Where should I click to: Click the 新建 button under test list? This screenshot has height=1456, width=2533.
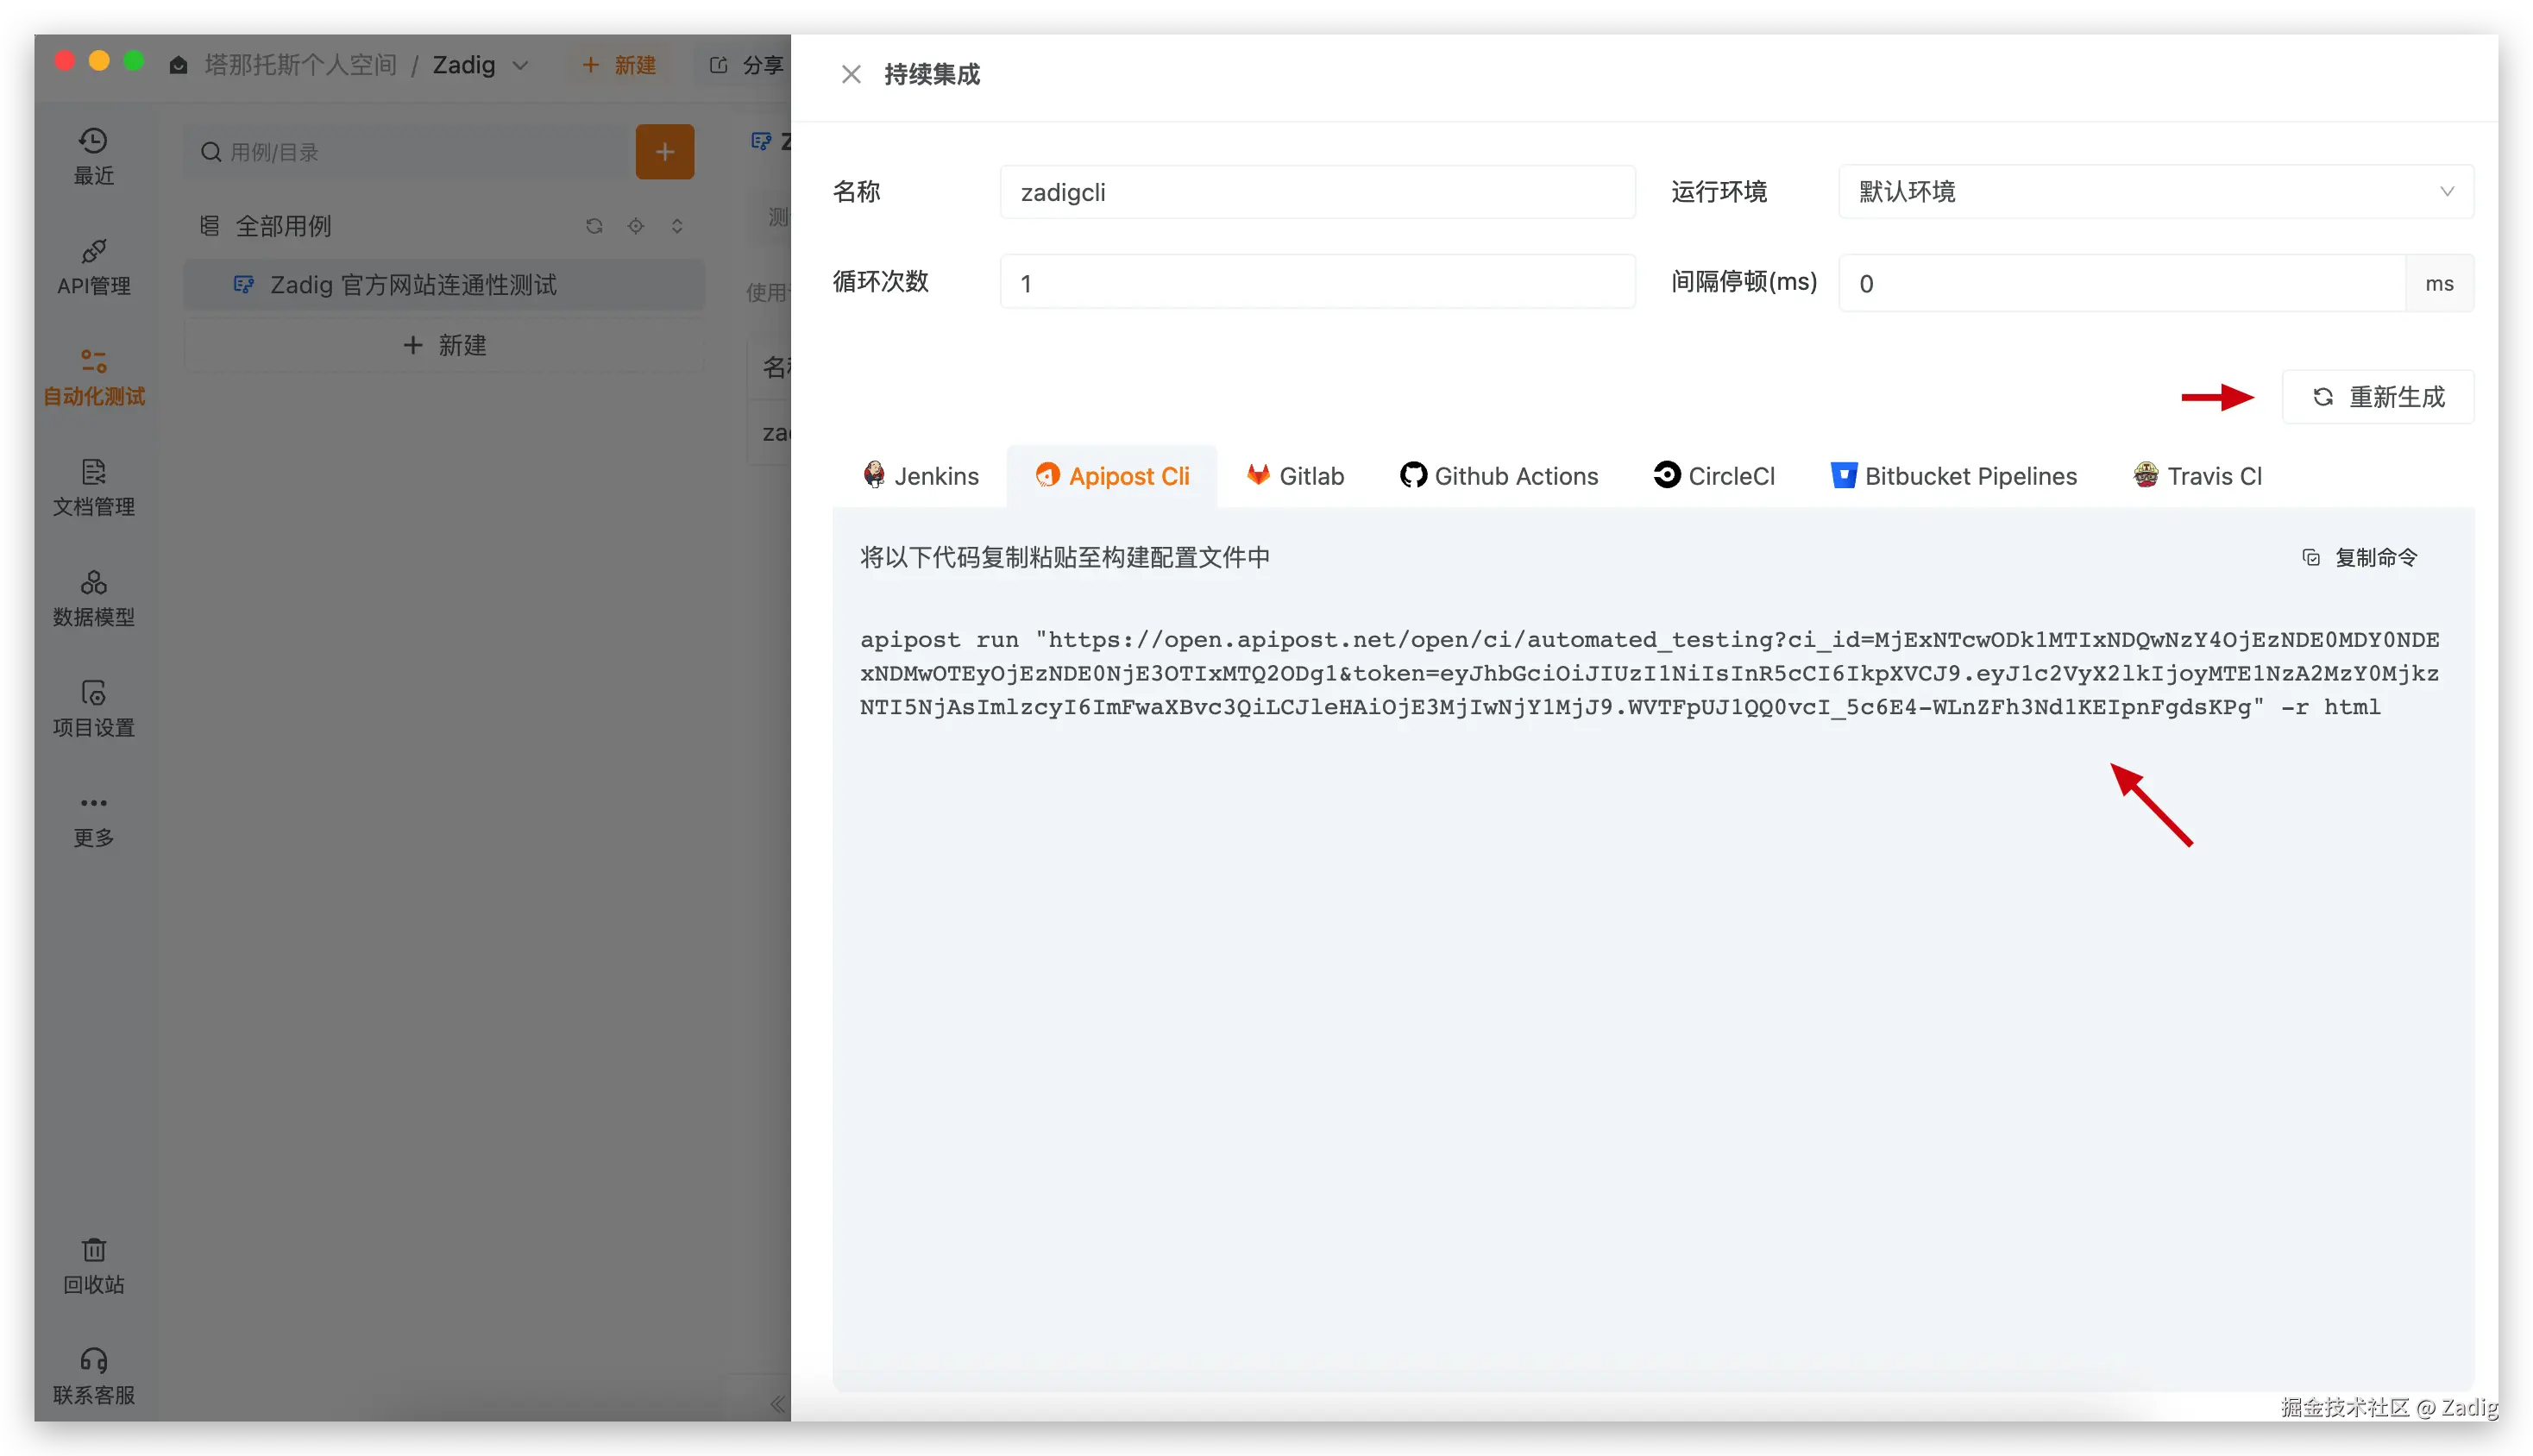[x=444, y=346]
